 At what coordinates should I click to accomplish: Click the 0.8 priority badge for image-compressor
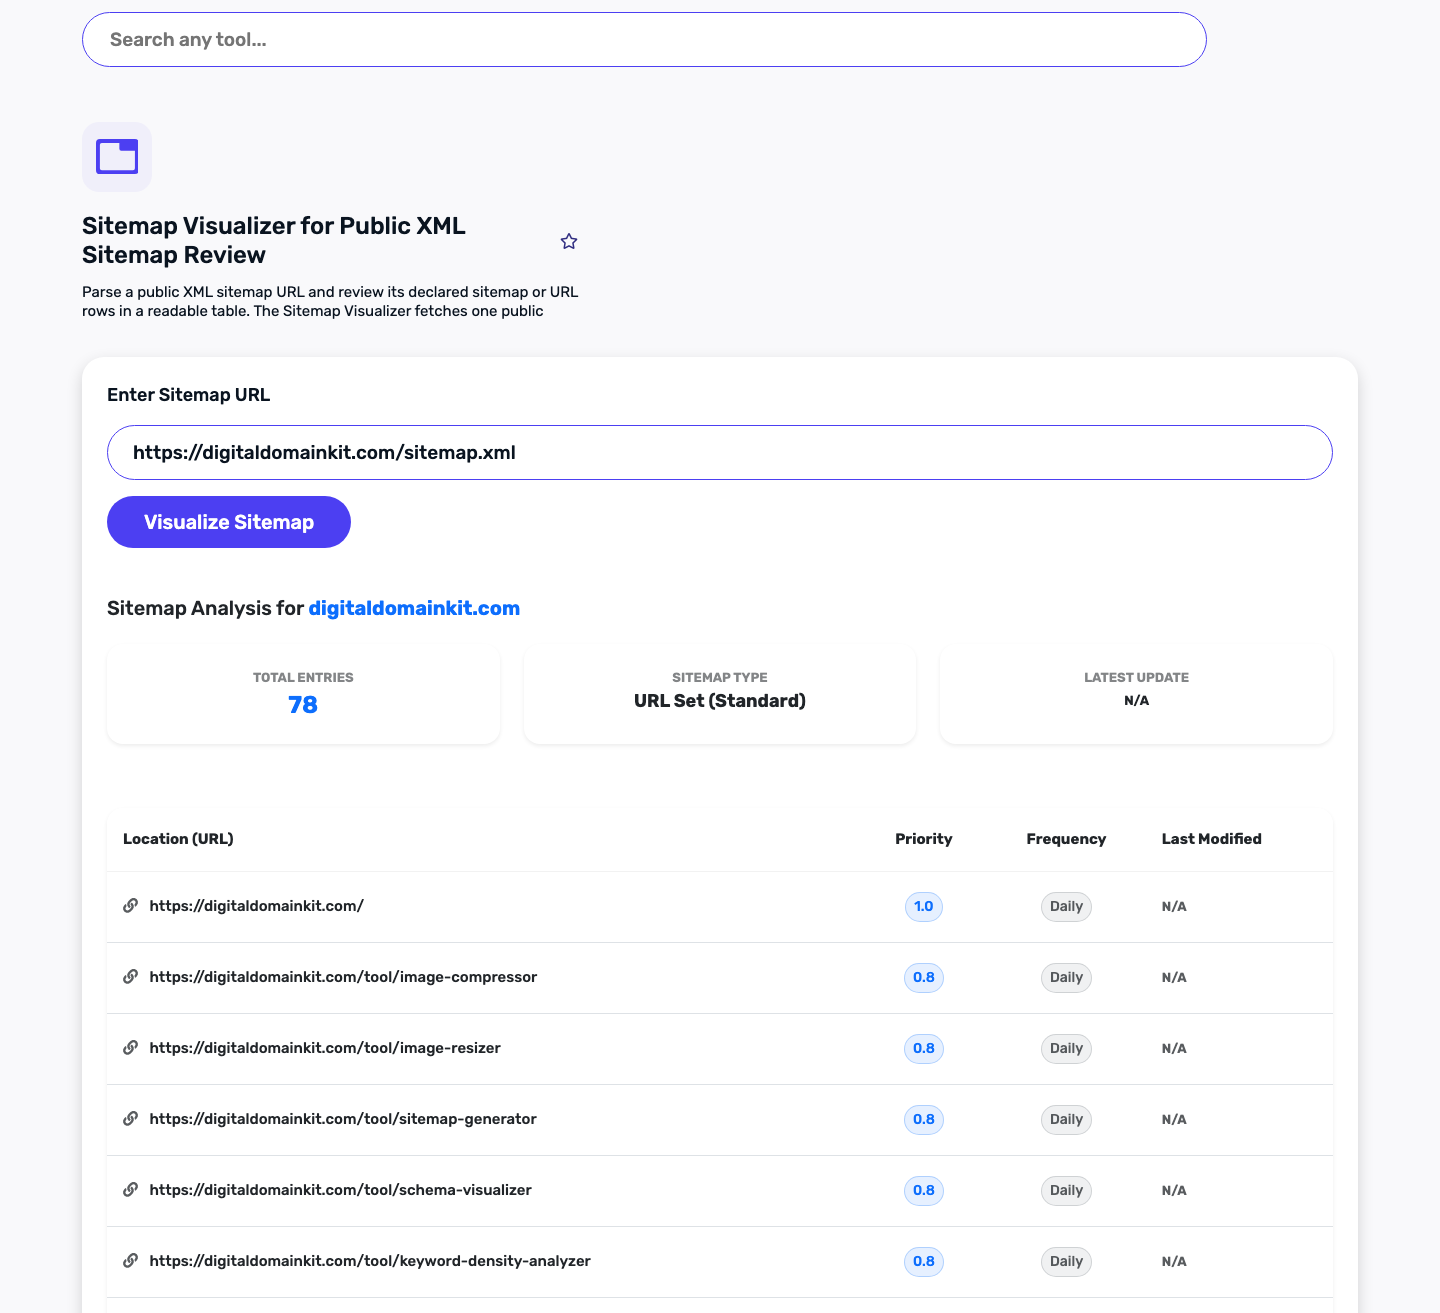coord(924,978)
